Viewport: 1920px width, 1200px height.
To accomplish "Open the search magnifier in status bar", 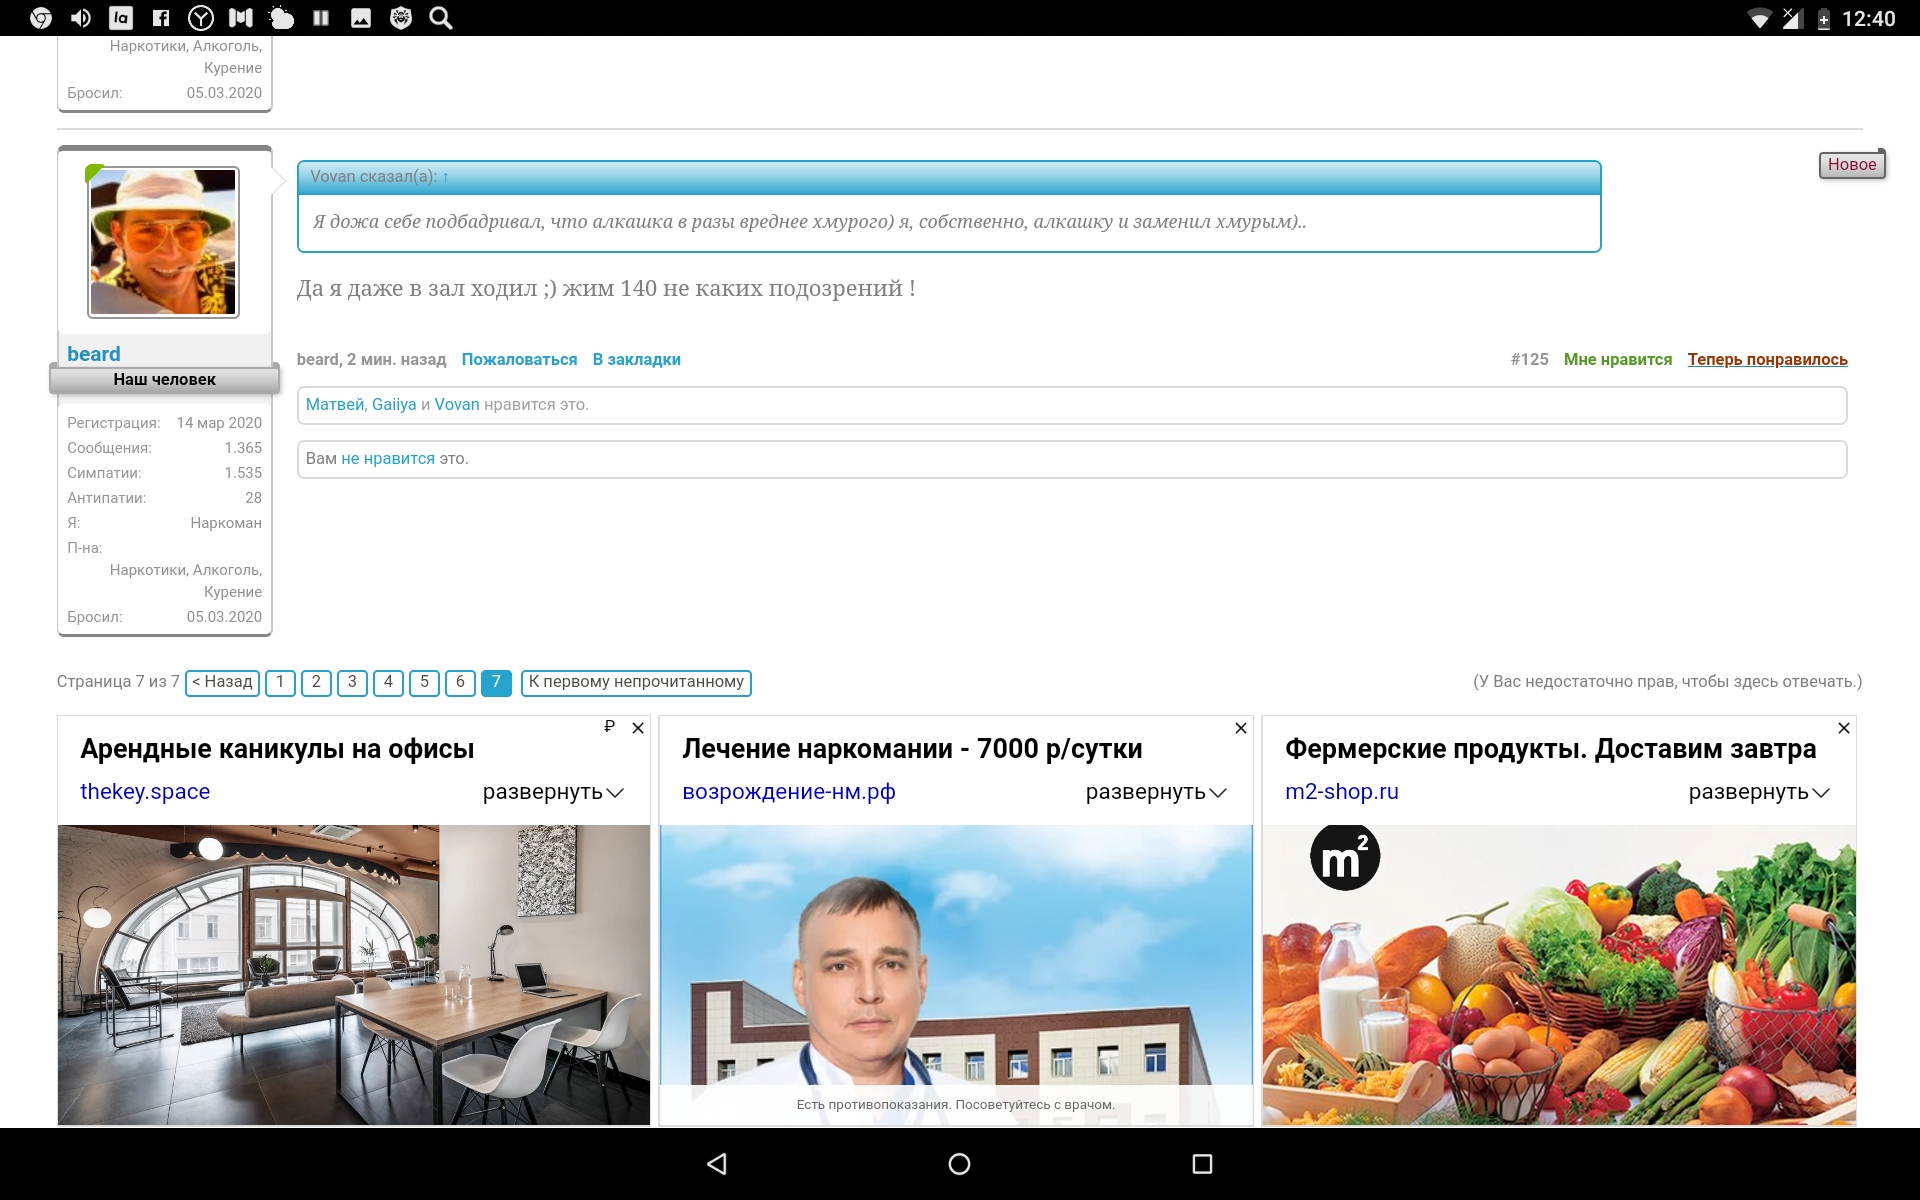I will point(440,18).
